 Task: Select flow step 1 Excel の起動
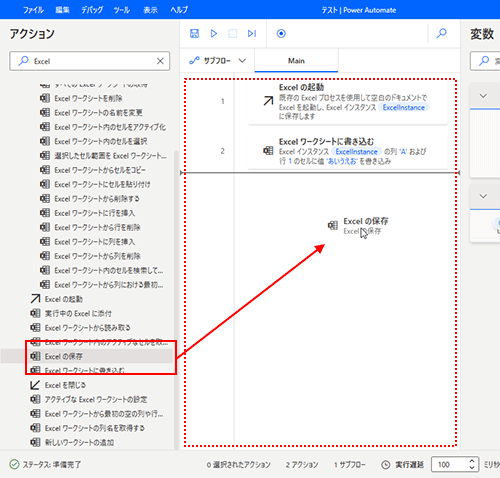click(348, 102)
